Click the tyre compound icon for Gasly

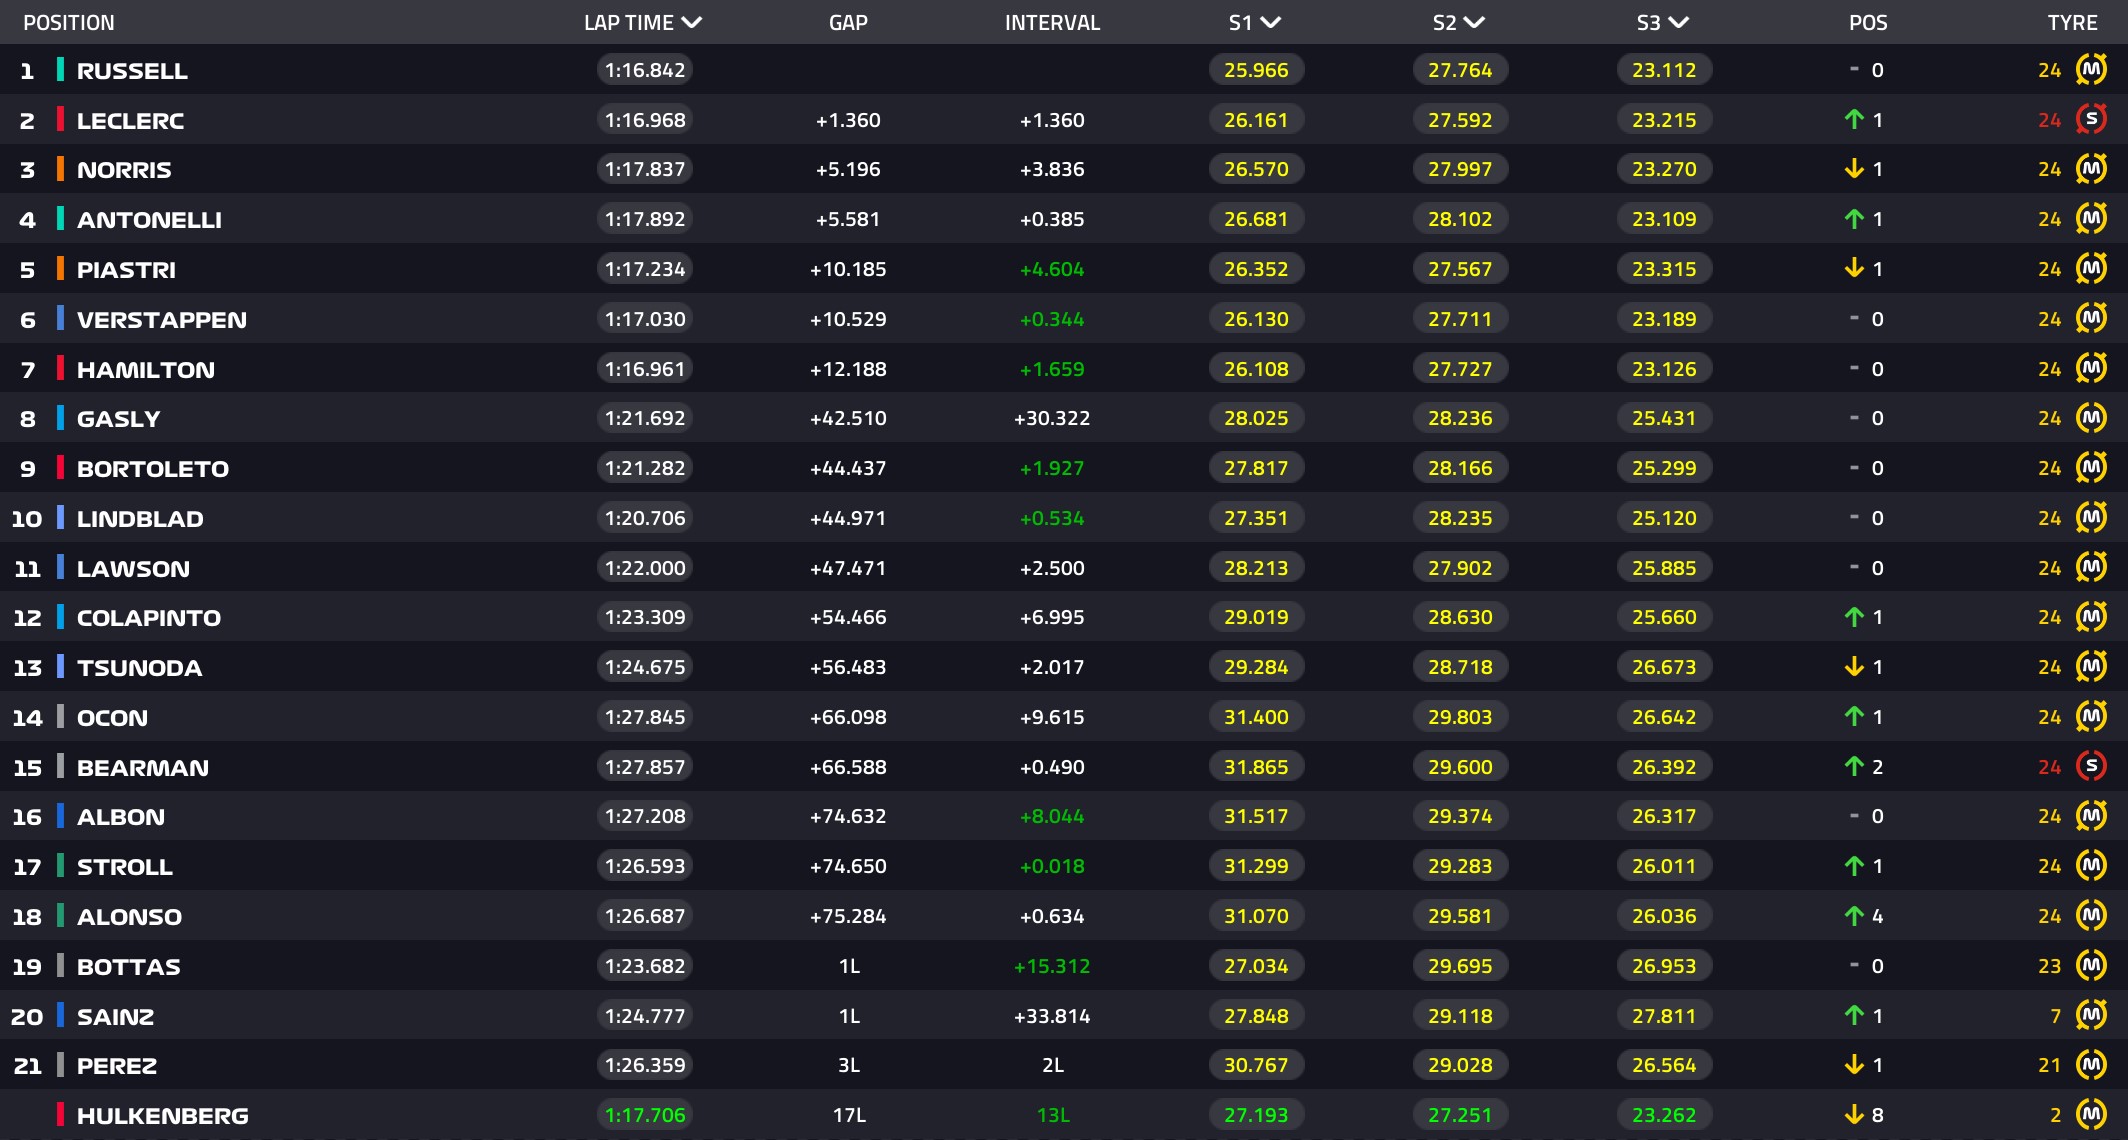[2091, 418]
